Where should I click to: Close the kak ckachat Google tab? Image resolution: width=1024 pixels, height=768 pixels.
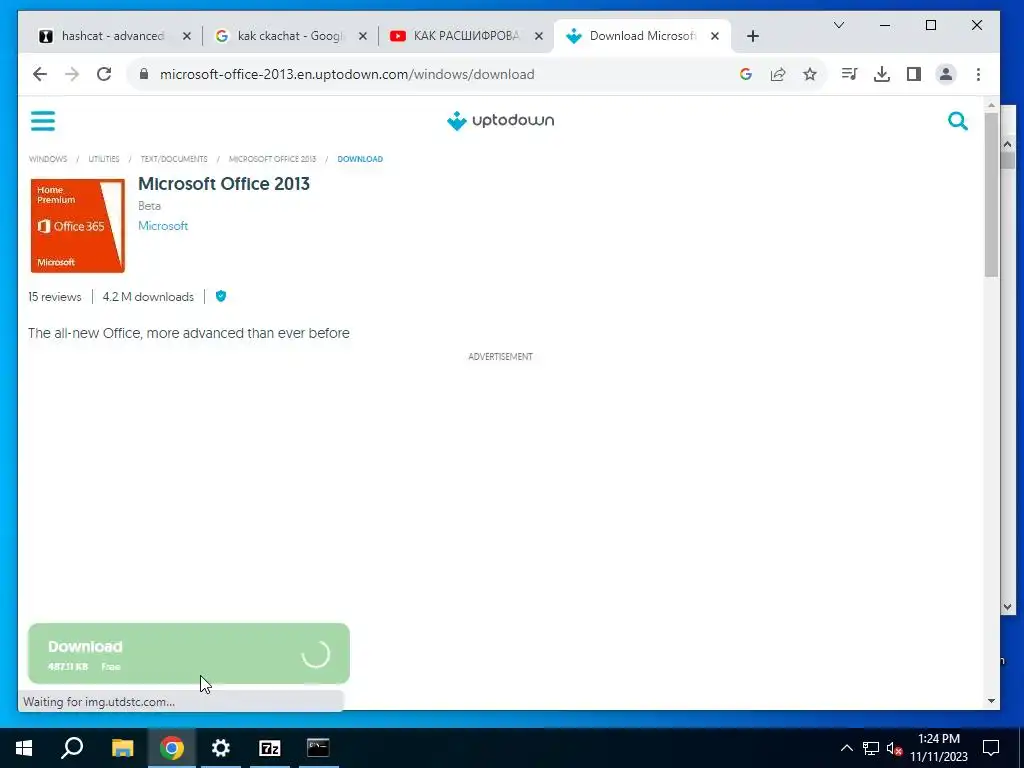point(363,36)
